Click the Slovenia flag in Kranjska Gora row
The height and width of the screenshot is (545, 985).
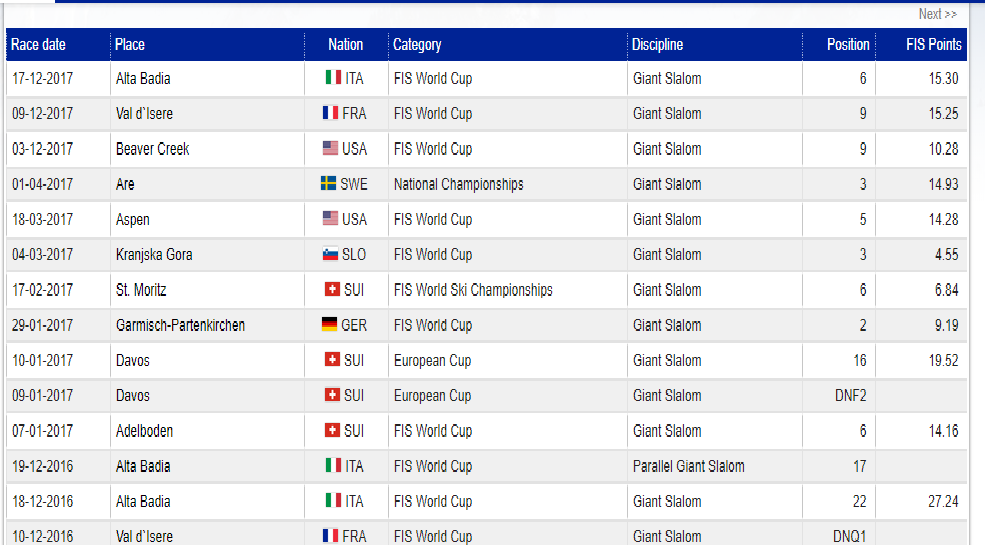point(330,254)
